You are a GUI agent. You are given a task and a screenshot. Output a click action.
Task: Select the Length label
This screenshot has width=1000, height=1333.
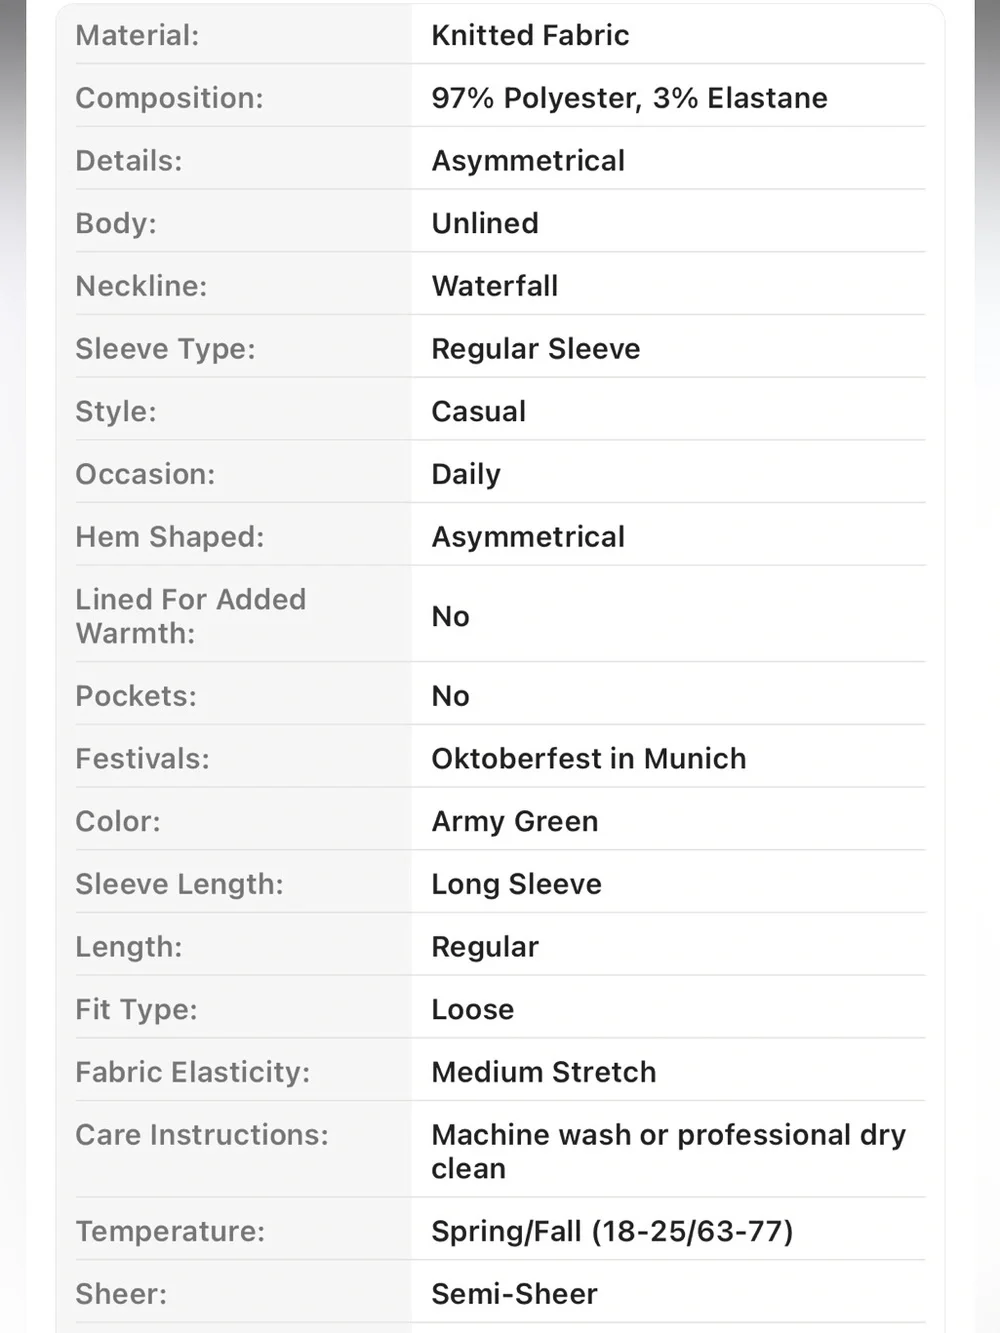pos(129,947)
